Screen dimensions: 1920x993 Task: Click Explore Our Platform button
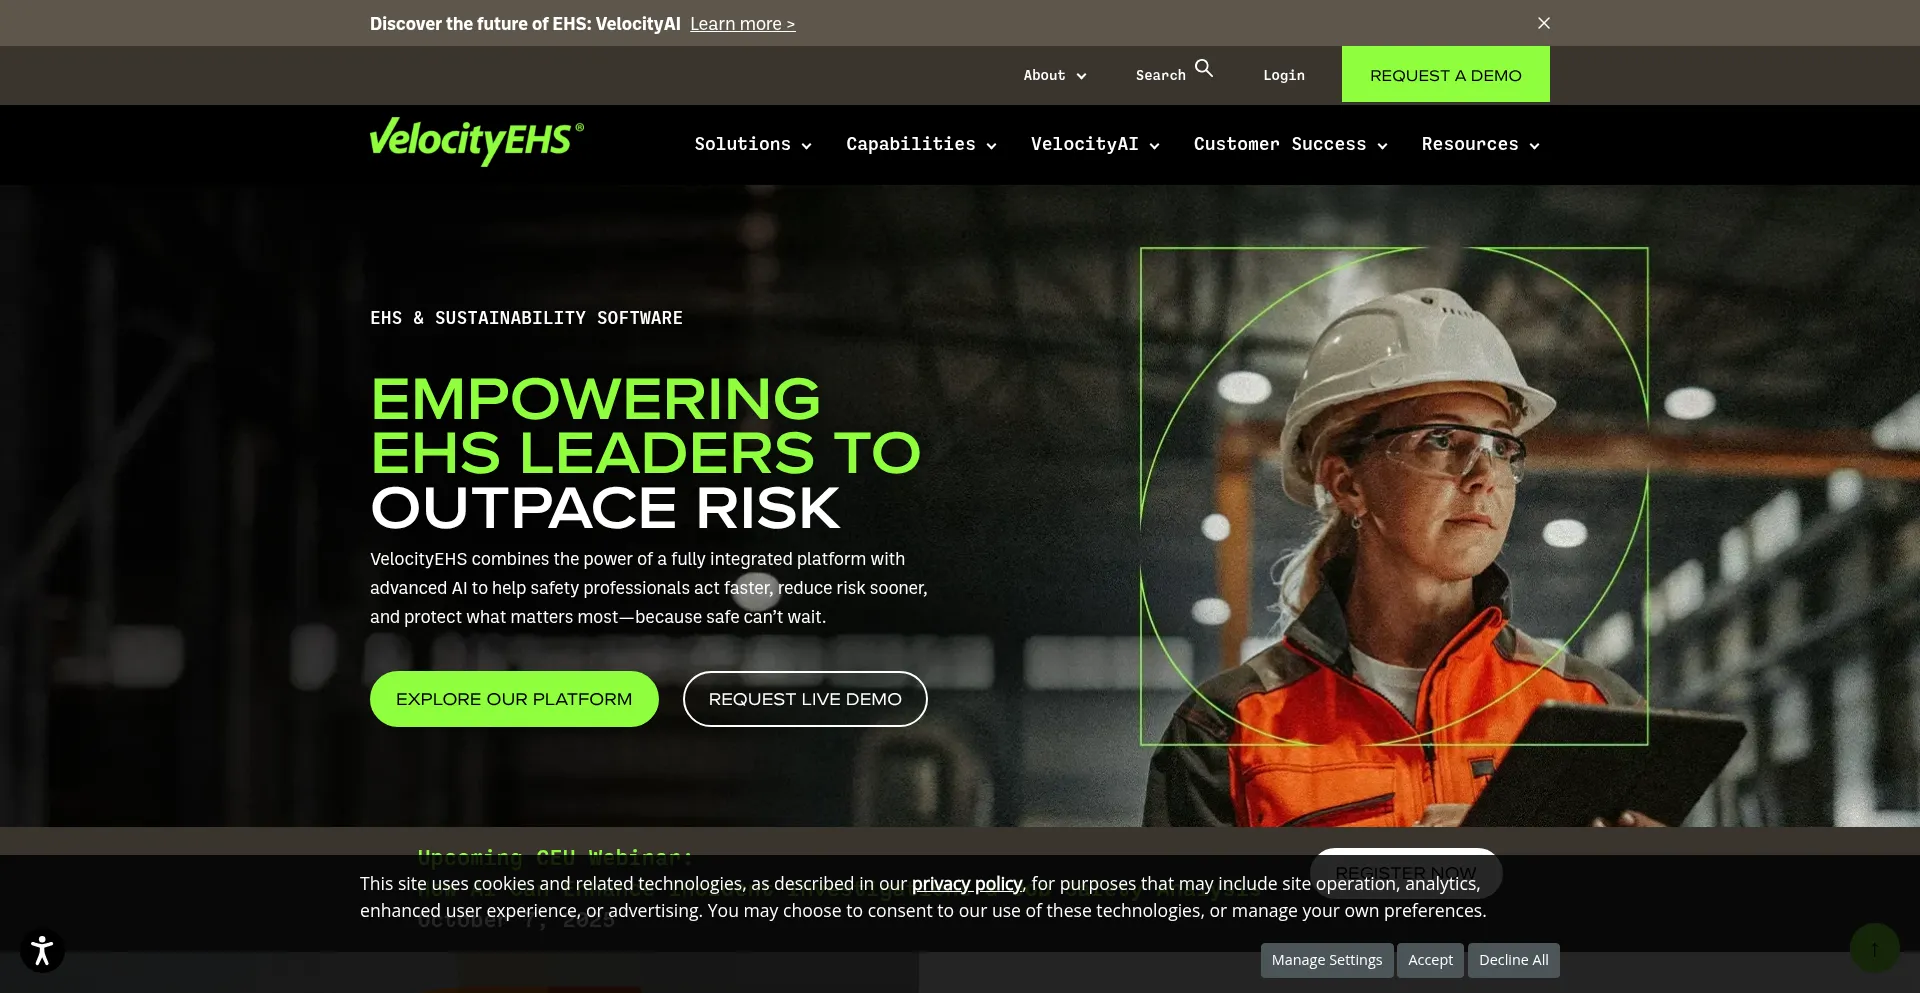514,699
